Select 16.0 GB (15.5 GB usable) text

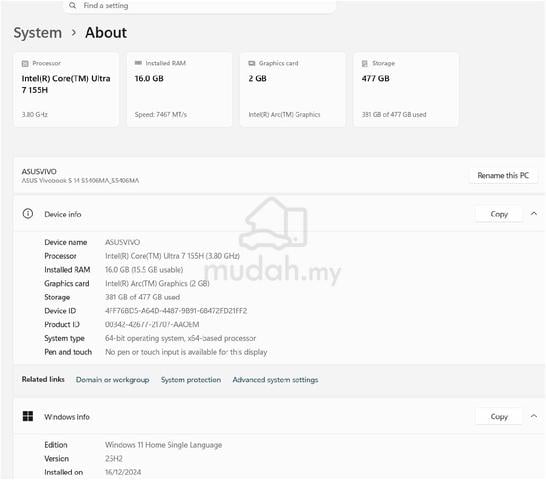144,270
